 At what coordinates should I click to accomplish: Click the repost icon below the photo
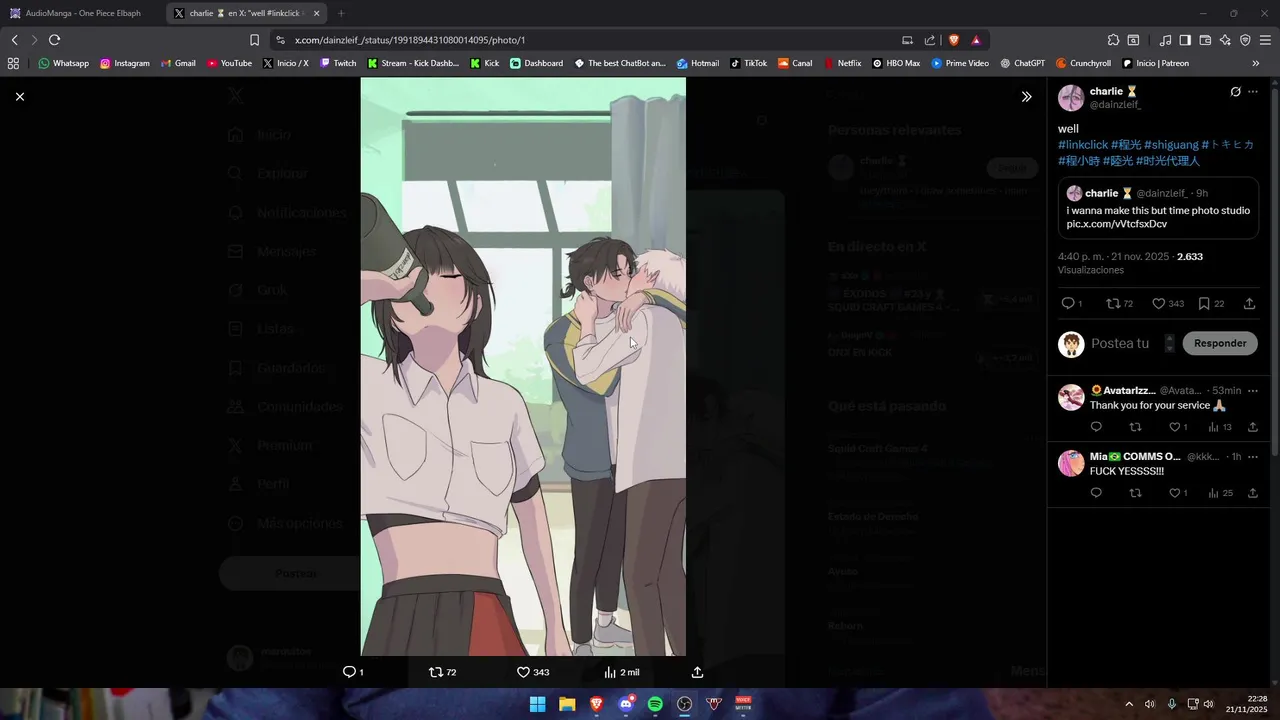(435, 672)
